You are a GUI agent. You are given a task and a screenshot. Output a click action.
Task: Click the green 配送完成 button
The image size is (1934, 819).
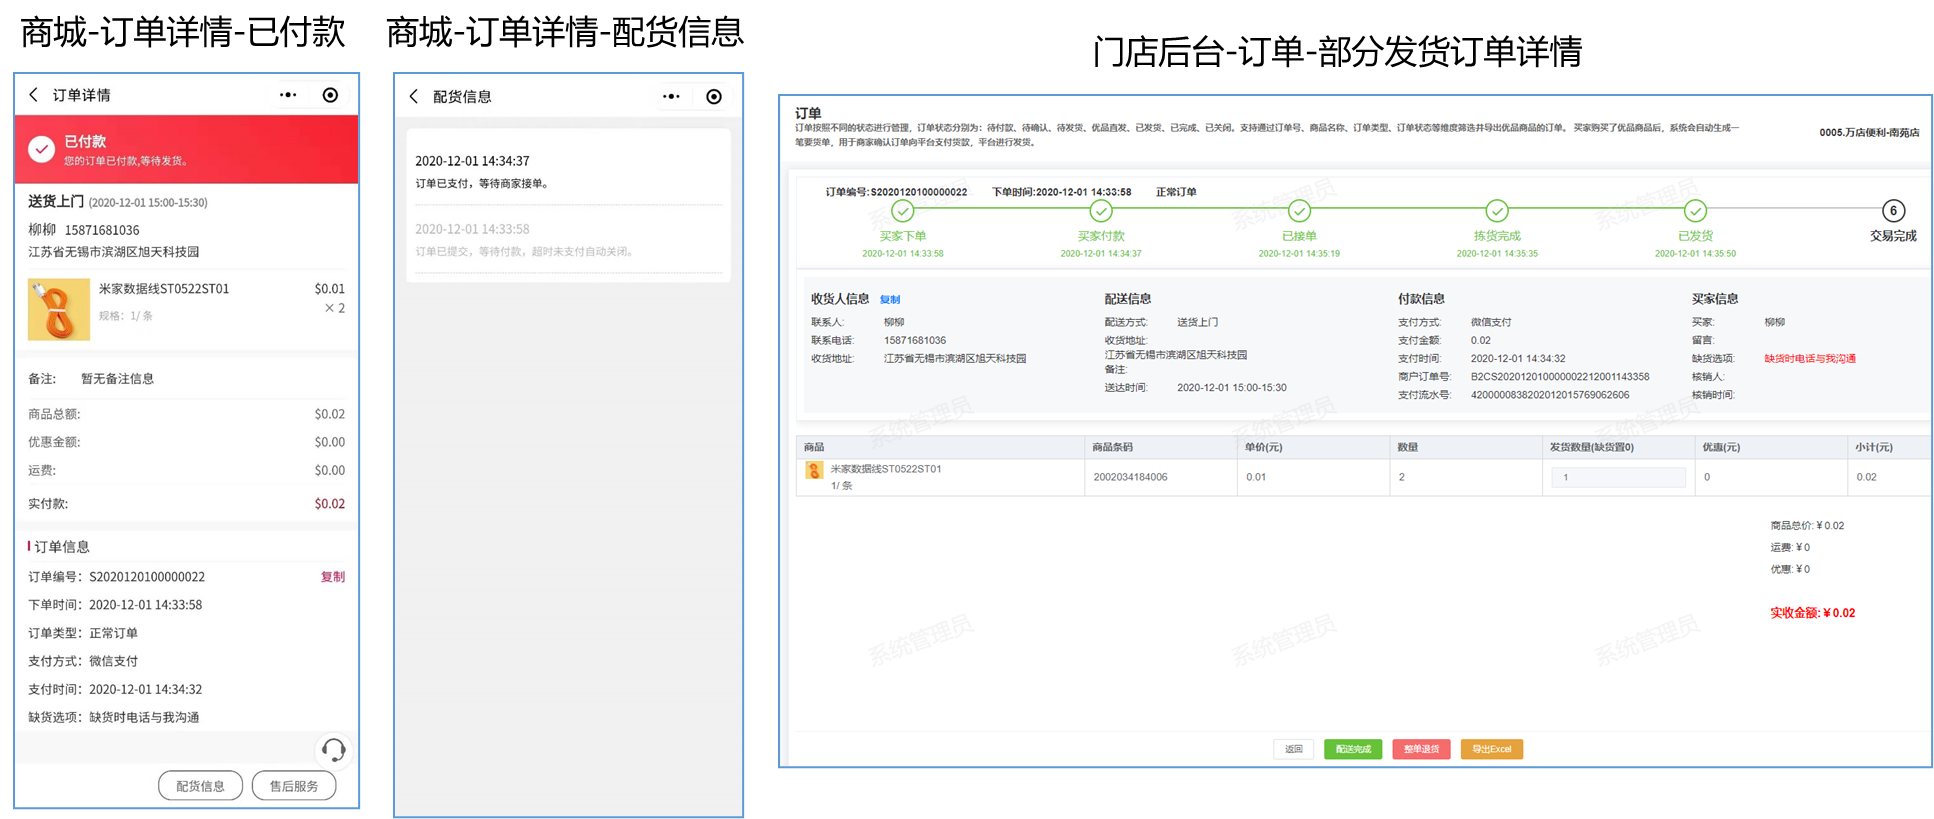pos(1353,749)
